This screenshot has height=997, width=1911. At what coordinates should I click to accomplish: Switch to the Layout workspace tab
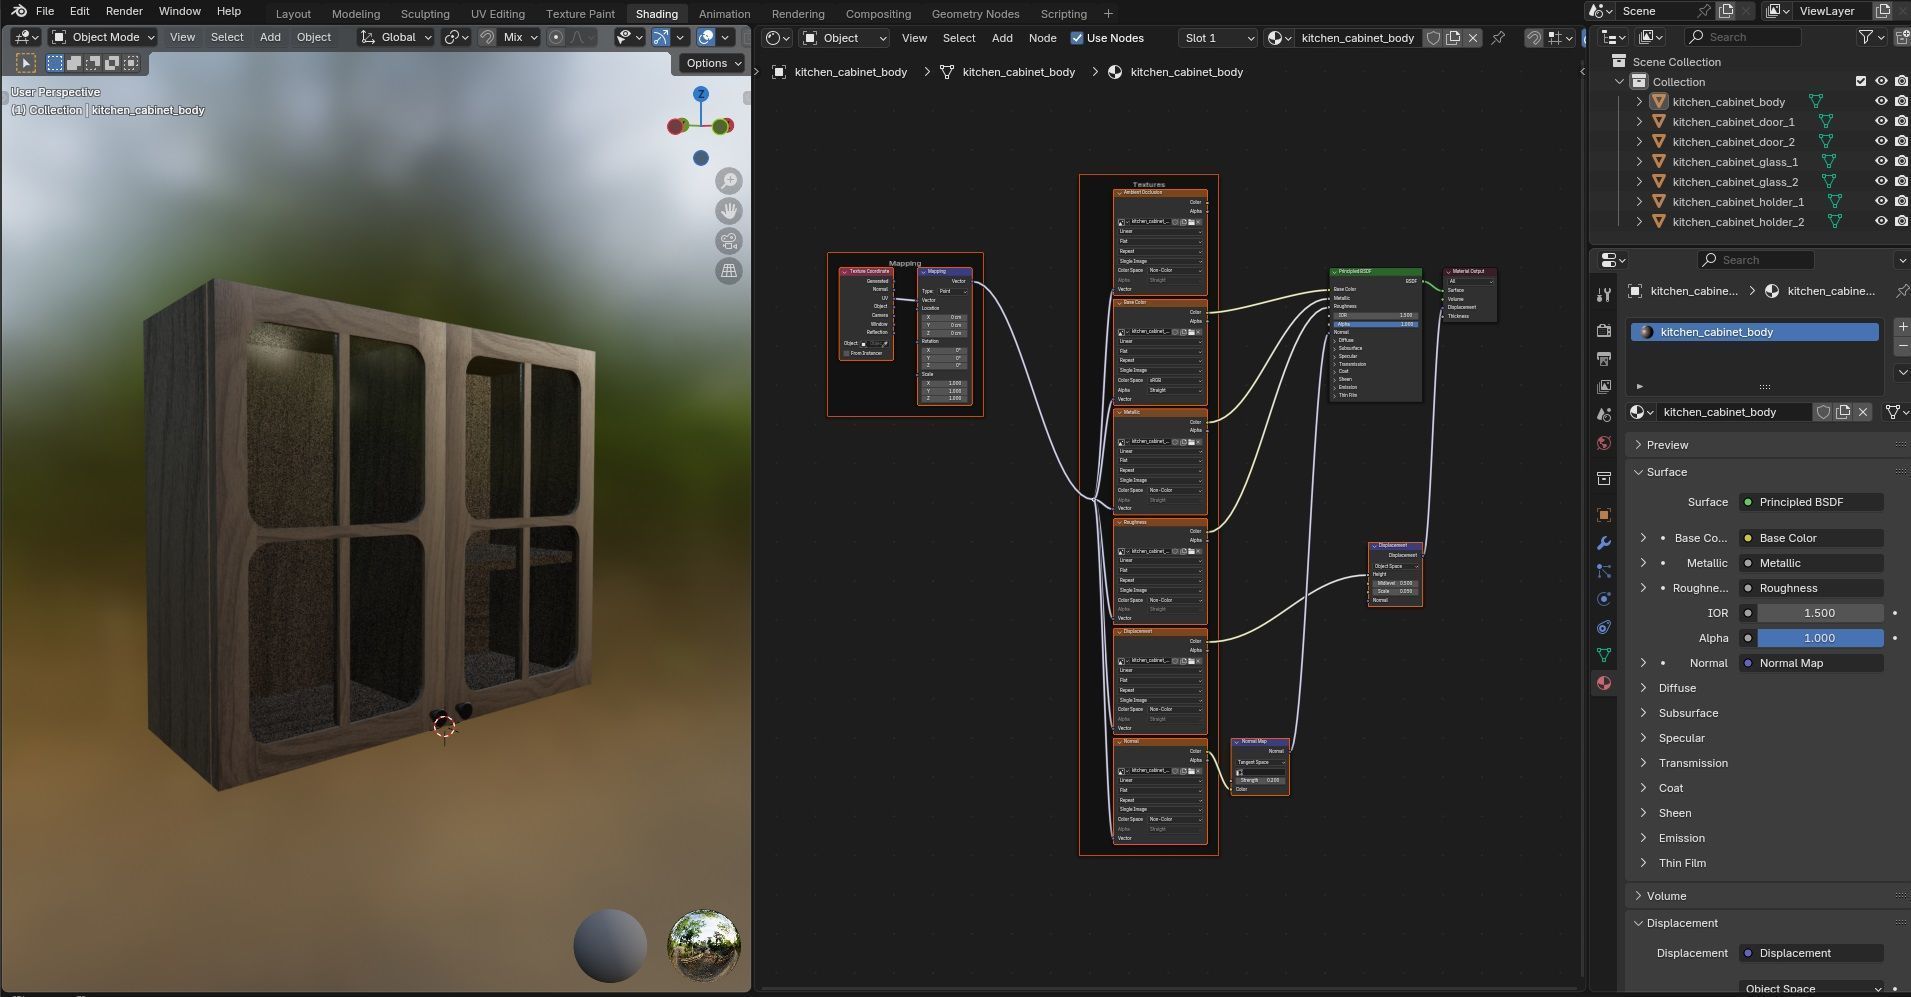(293, 14)
